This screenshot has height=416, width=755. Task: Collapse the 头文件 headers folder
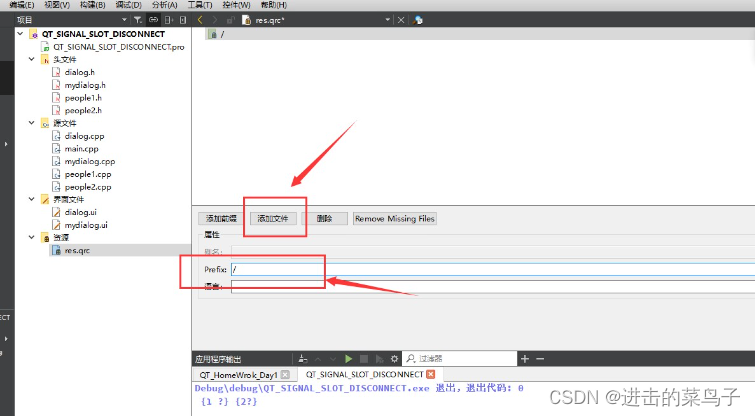[x=32, y=59]
